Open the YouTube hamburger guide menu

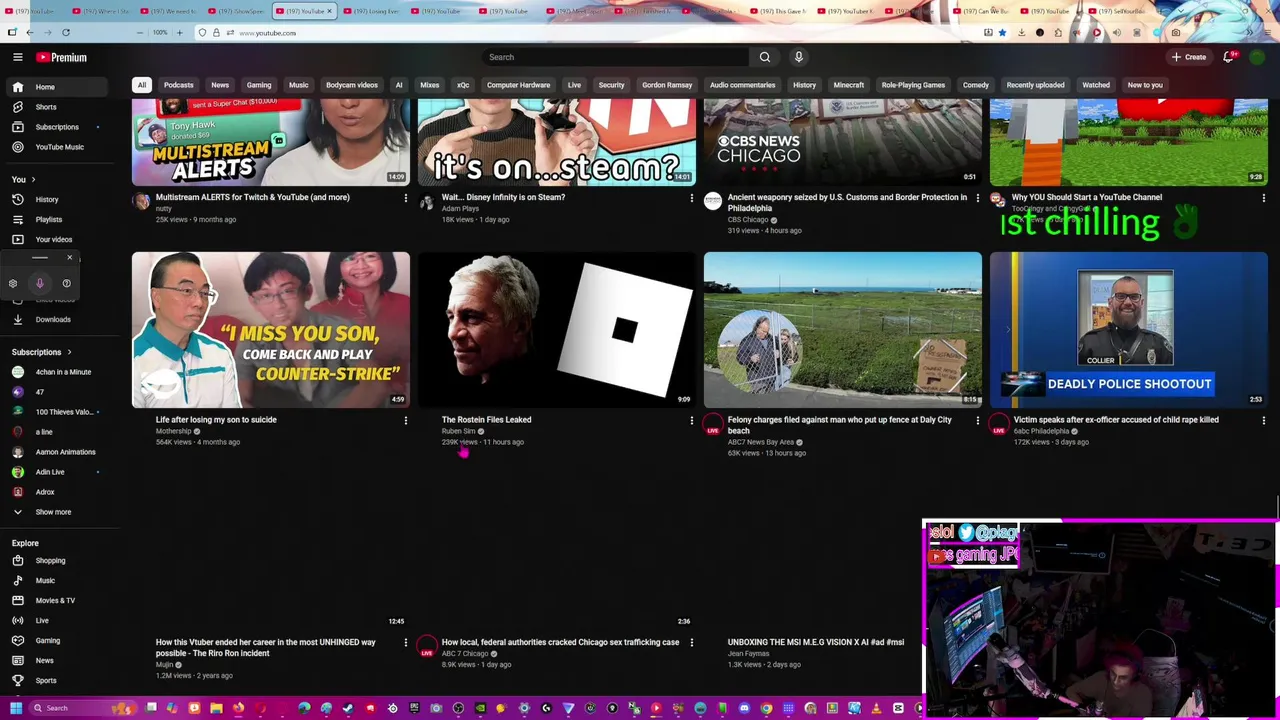pyautogui.click(x=17, y=57)
